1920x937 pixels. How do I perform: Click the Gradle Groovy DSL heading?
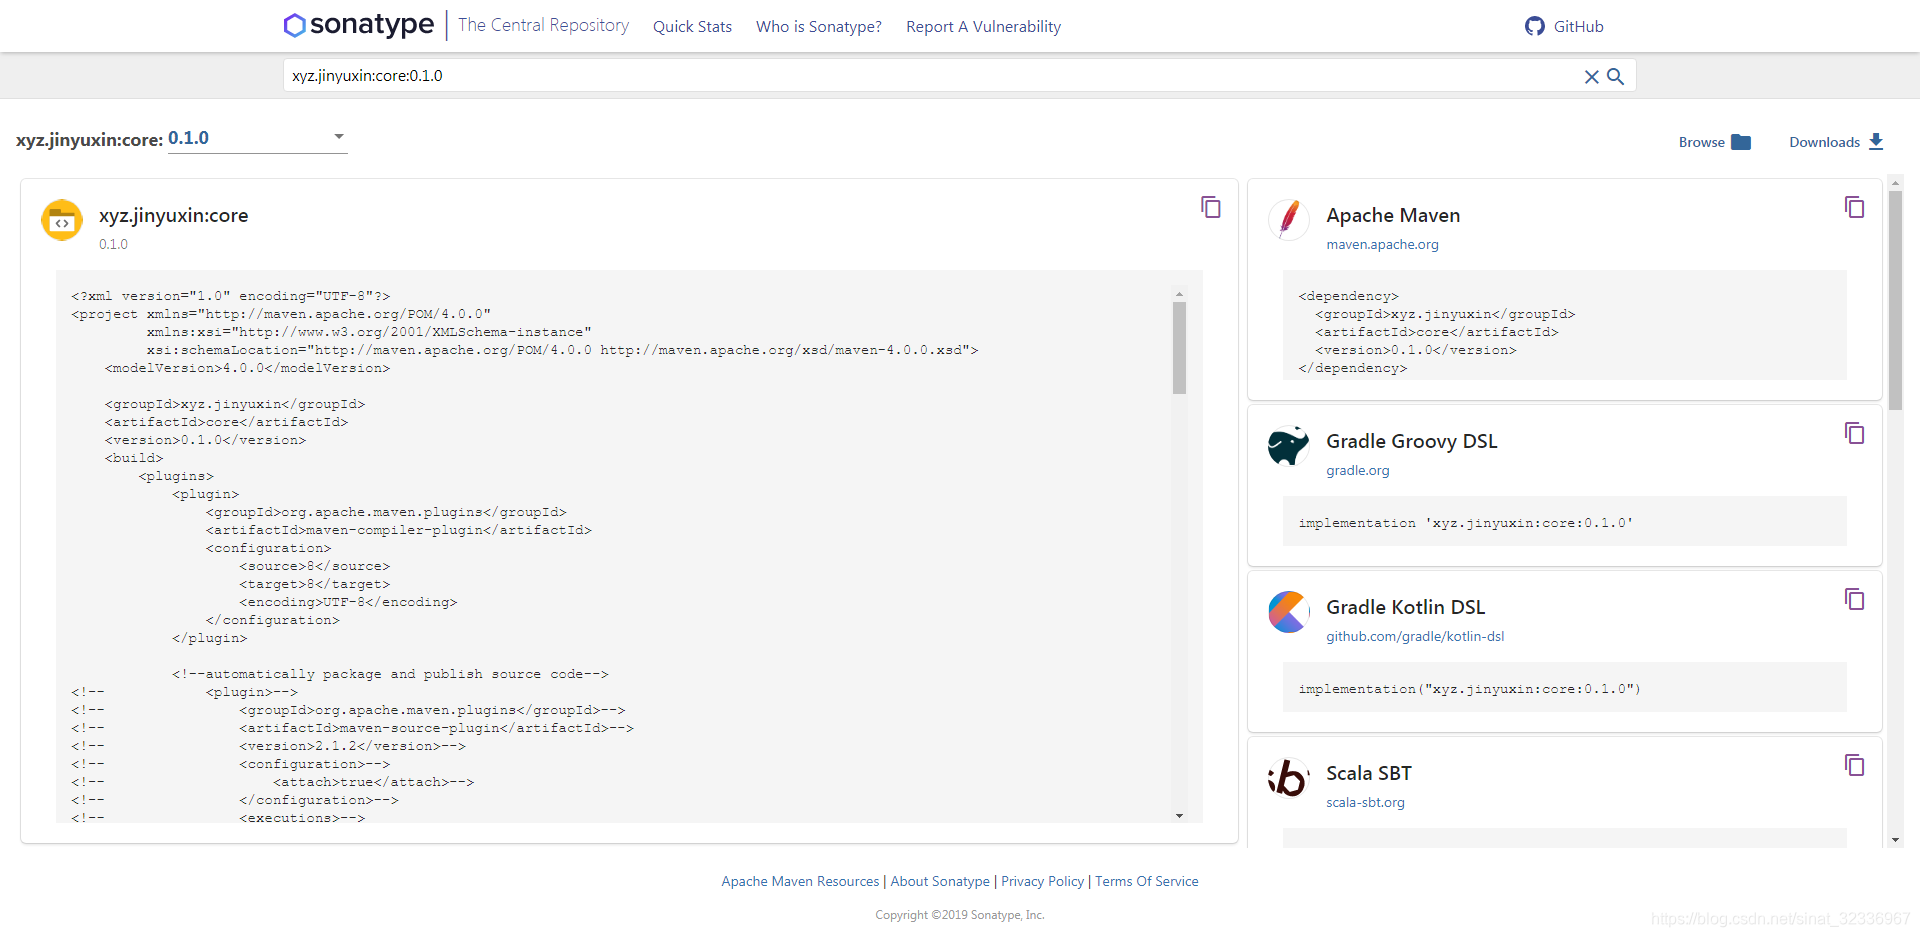pos(1411,441)
